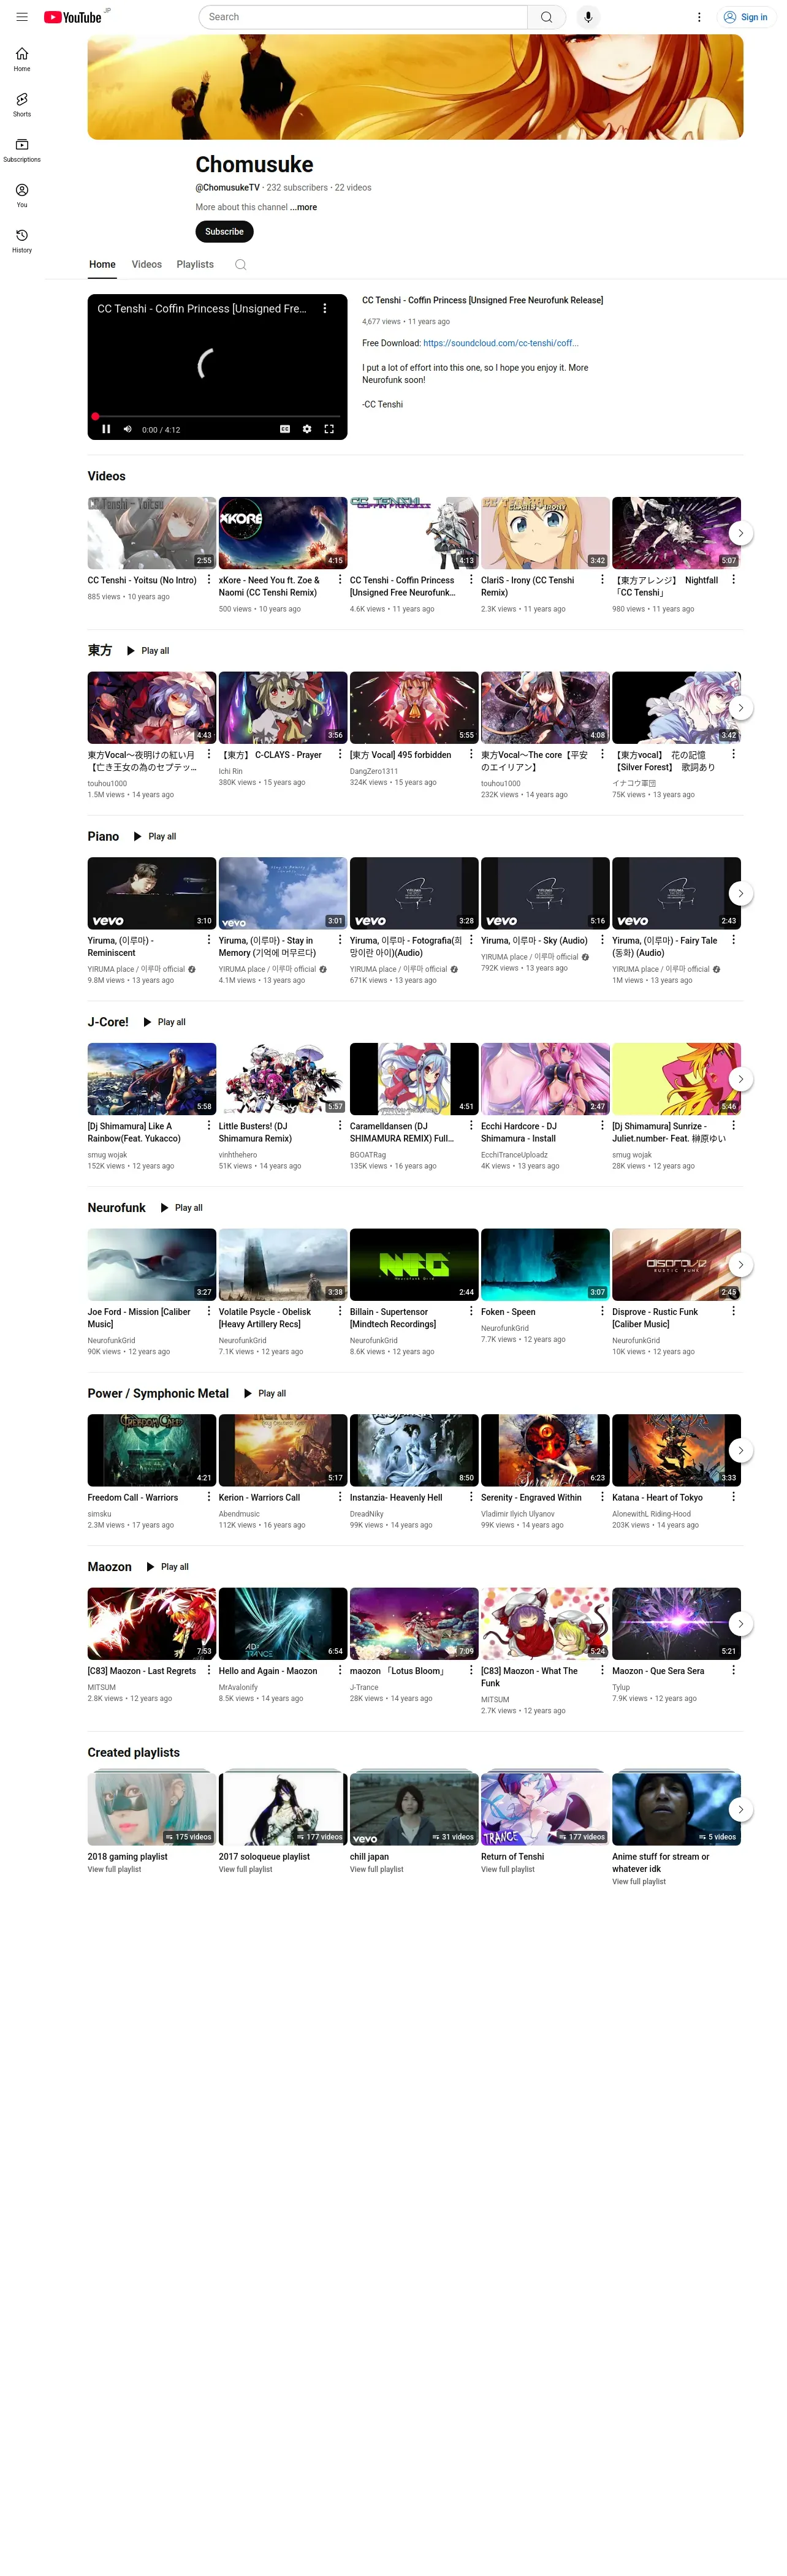Mute the featured video volume
Image resolution: width=787 pixels, height=2576 pixels.
128,429
